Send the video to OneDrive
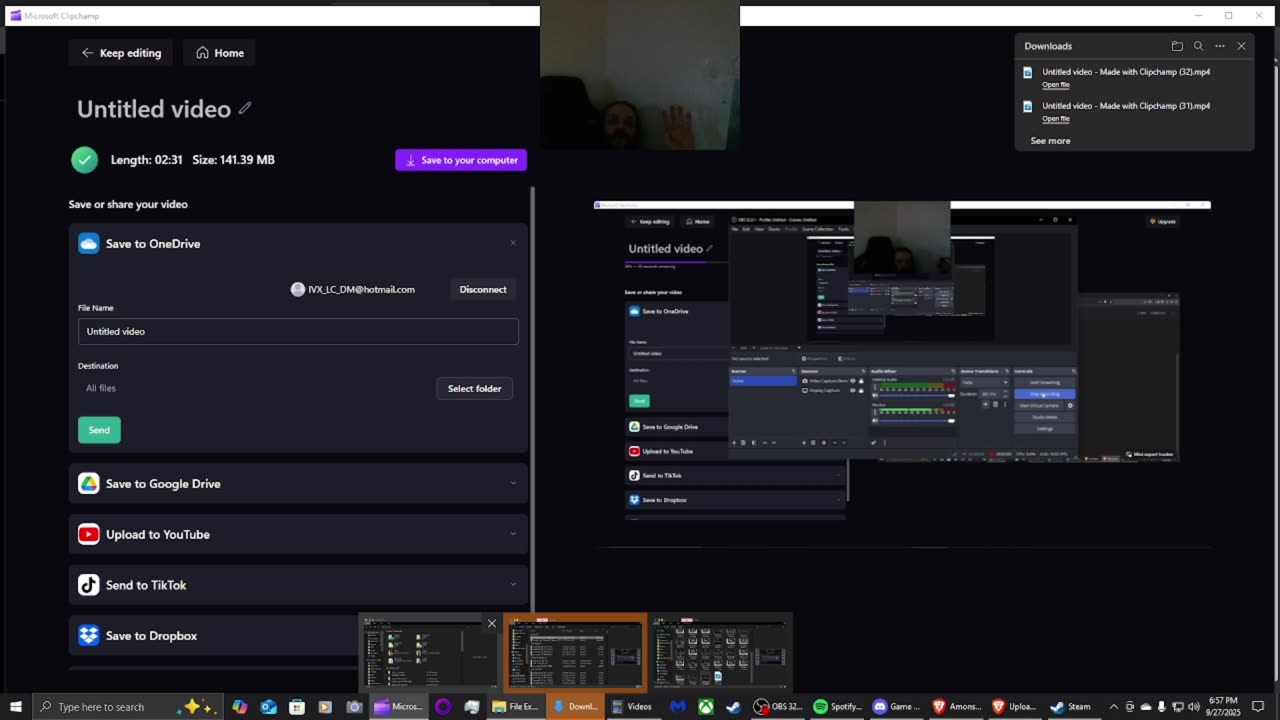 tap(99, 430)
